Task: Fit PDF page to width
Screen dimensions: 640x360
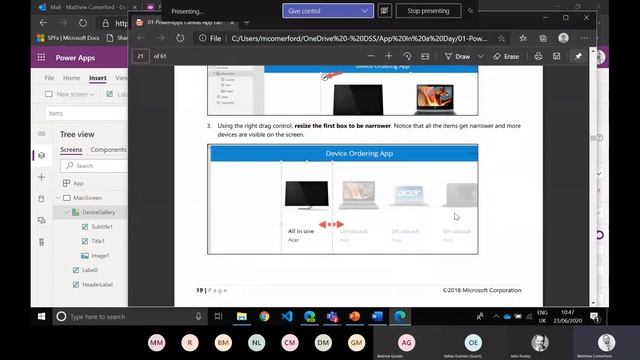Action: click(425, 56)
